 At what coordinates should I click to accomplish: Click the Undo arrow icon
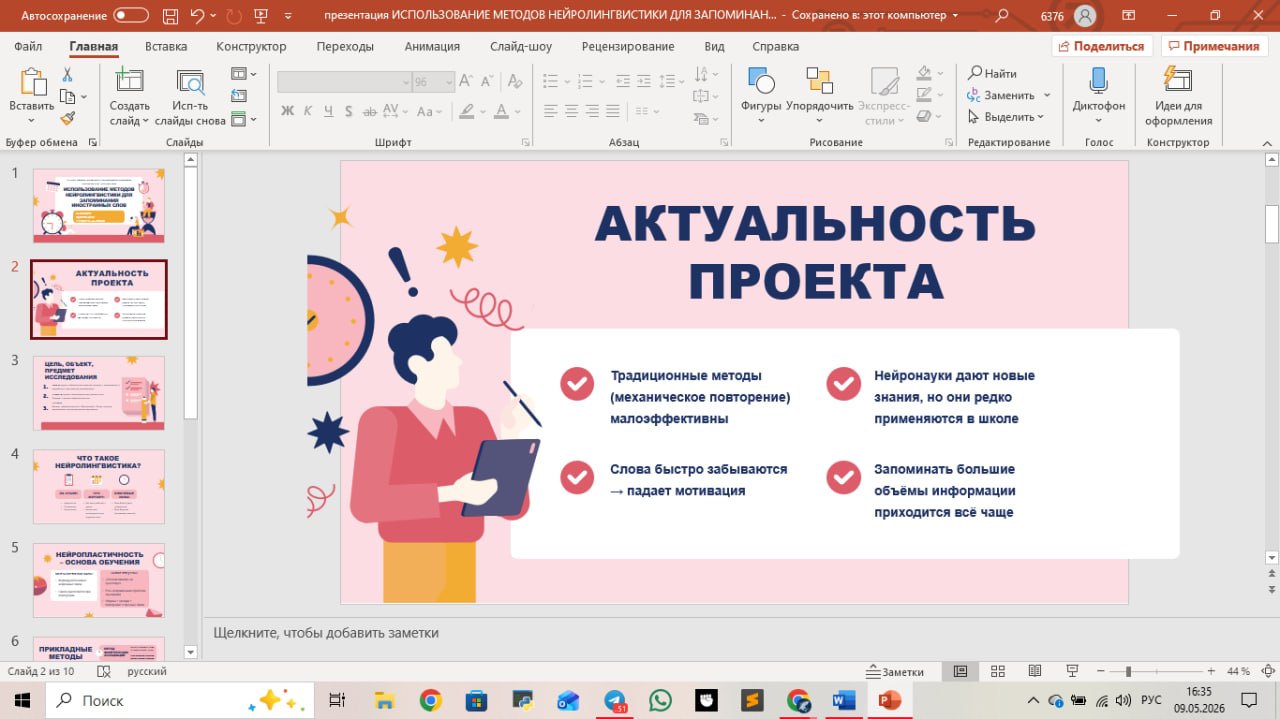tap(197, 16)
